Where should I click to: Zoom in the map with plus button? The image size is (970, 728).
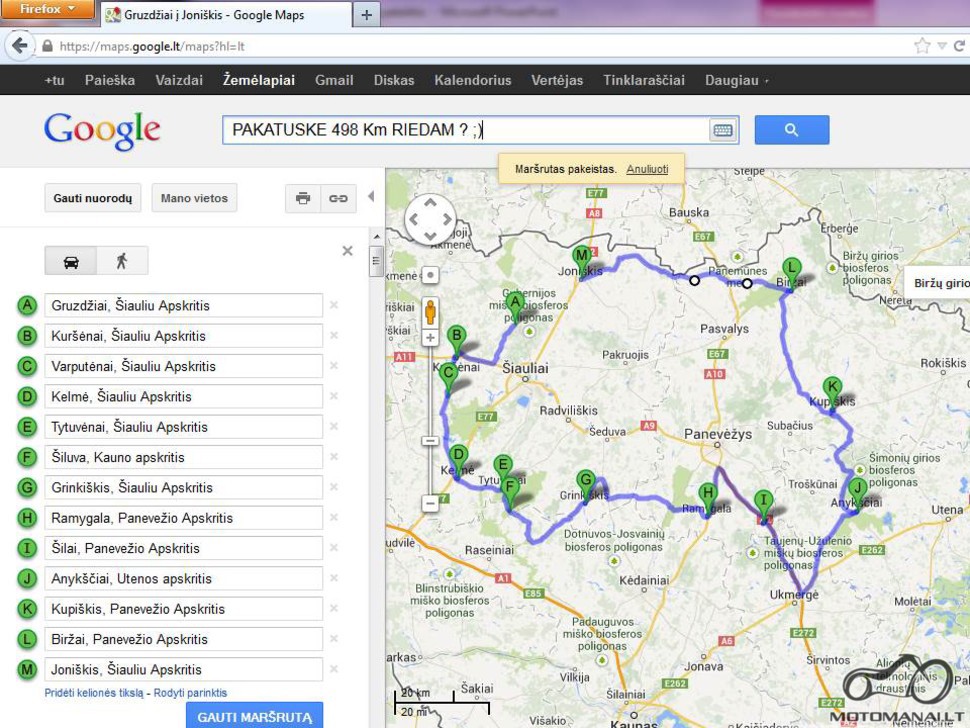[x=430, y=338]
